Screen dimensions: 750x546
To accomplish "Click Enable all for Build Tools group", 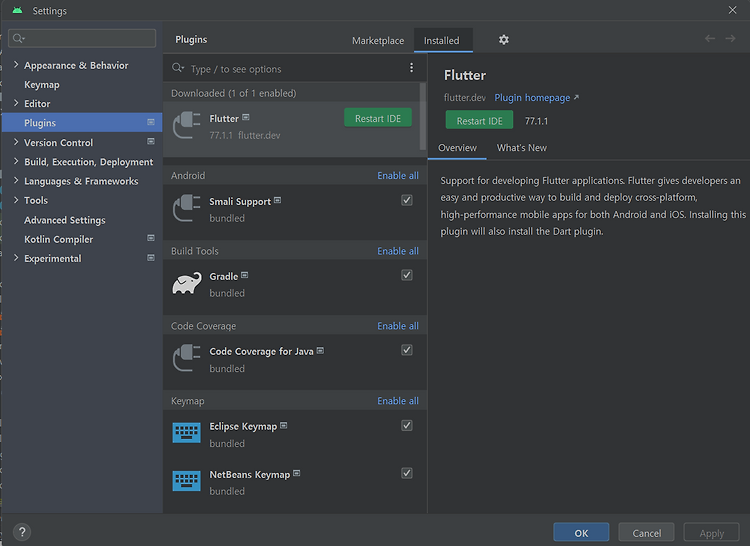I will click(397, 251).
